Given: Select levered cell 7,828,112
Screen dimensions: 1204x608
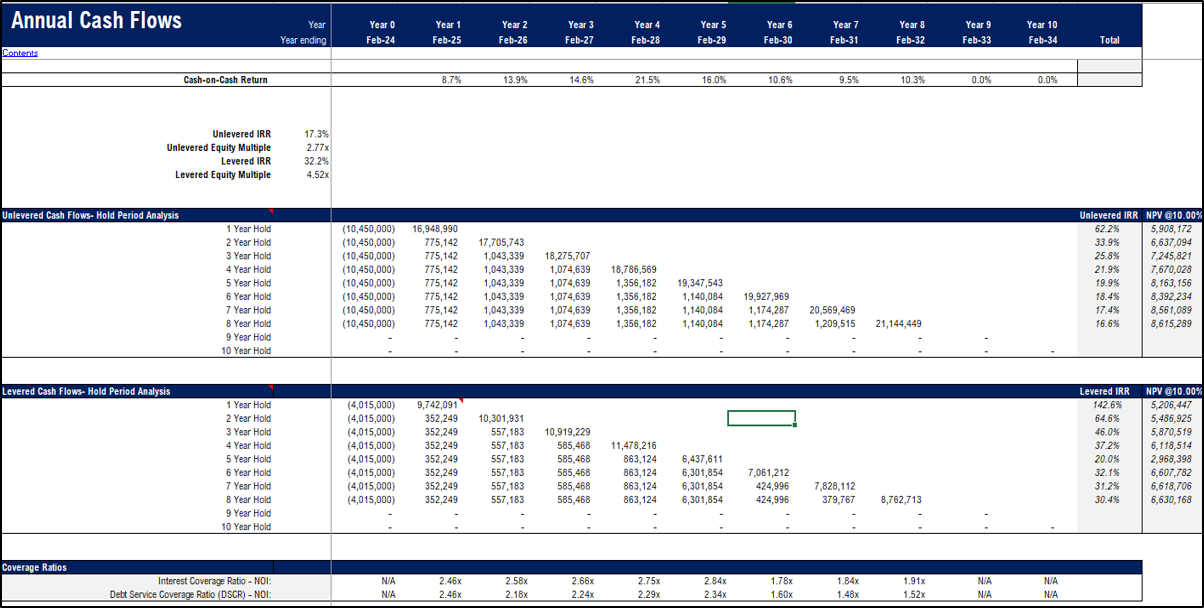Looking at the screenshot, I should pyautogui.click(x=834, y=486).
